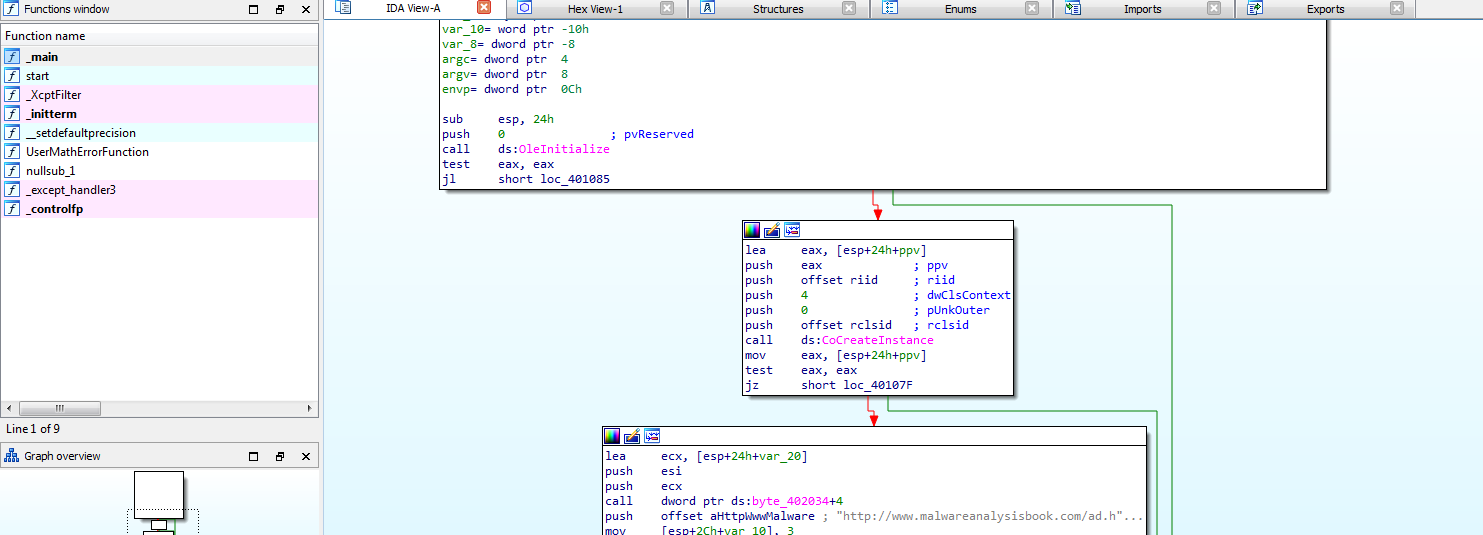This screenshot has height=535, width=1483.
Task: Click the IDA View-A tab icon
Action: (343, 8)
